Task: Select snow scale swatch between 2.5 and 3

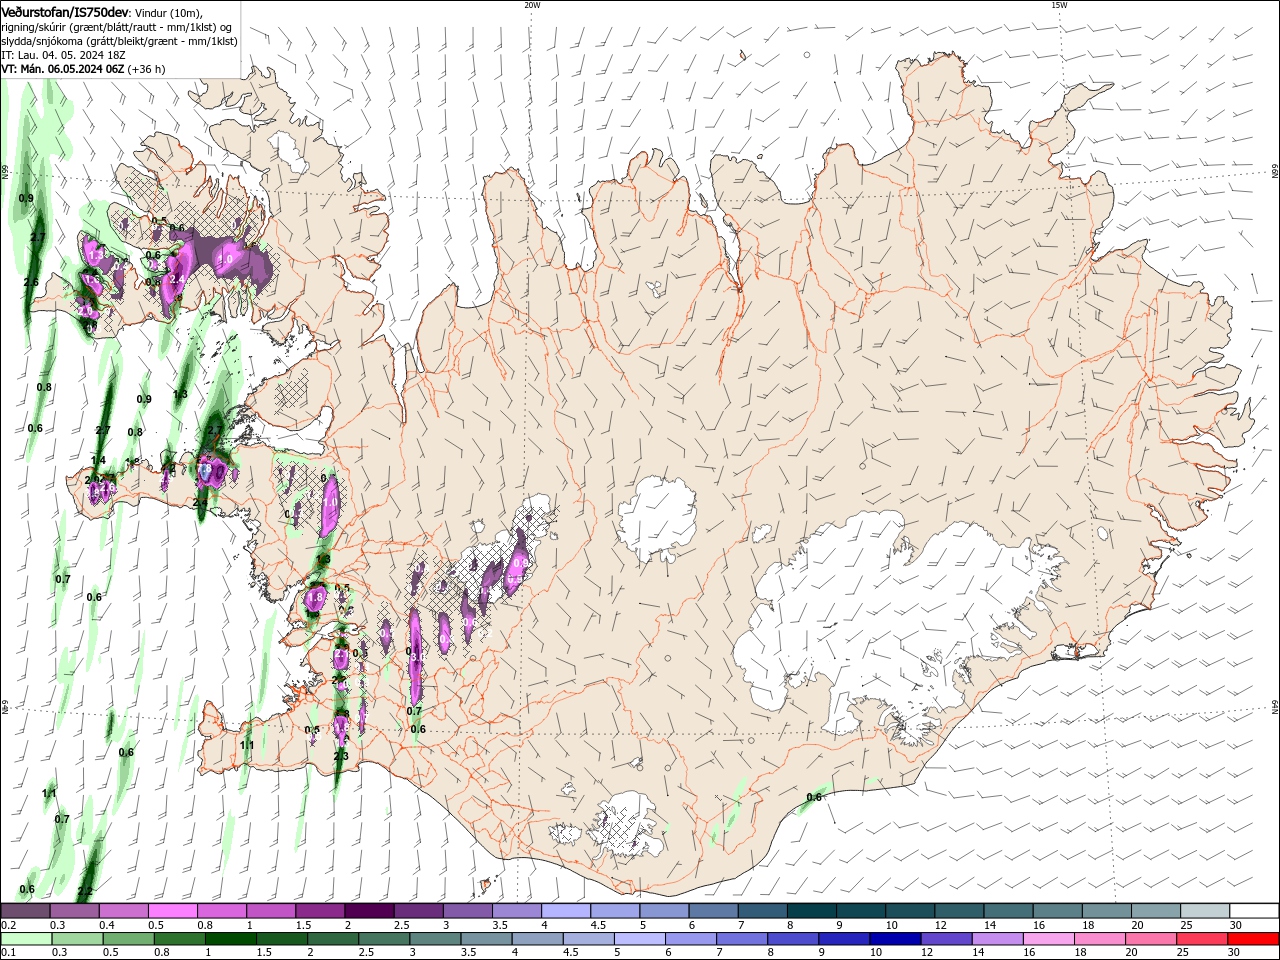Action: click(x=418, y=911)
